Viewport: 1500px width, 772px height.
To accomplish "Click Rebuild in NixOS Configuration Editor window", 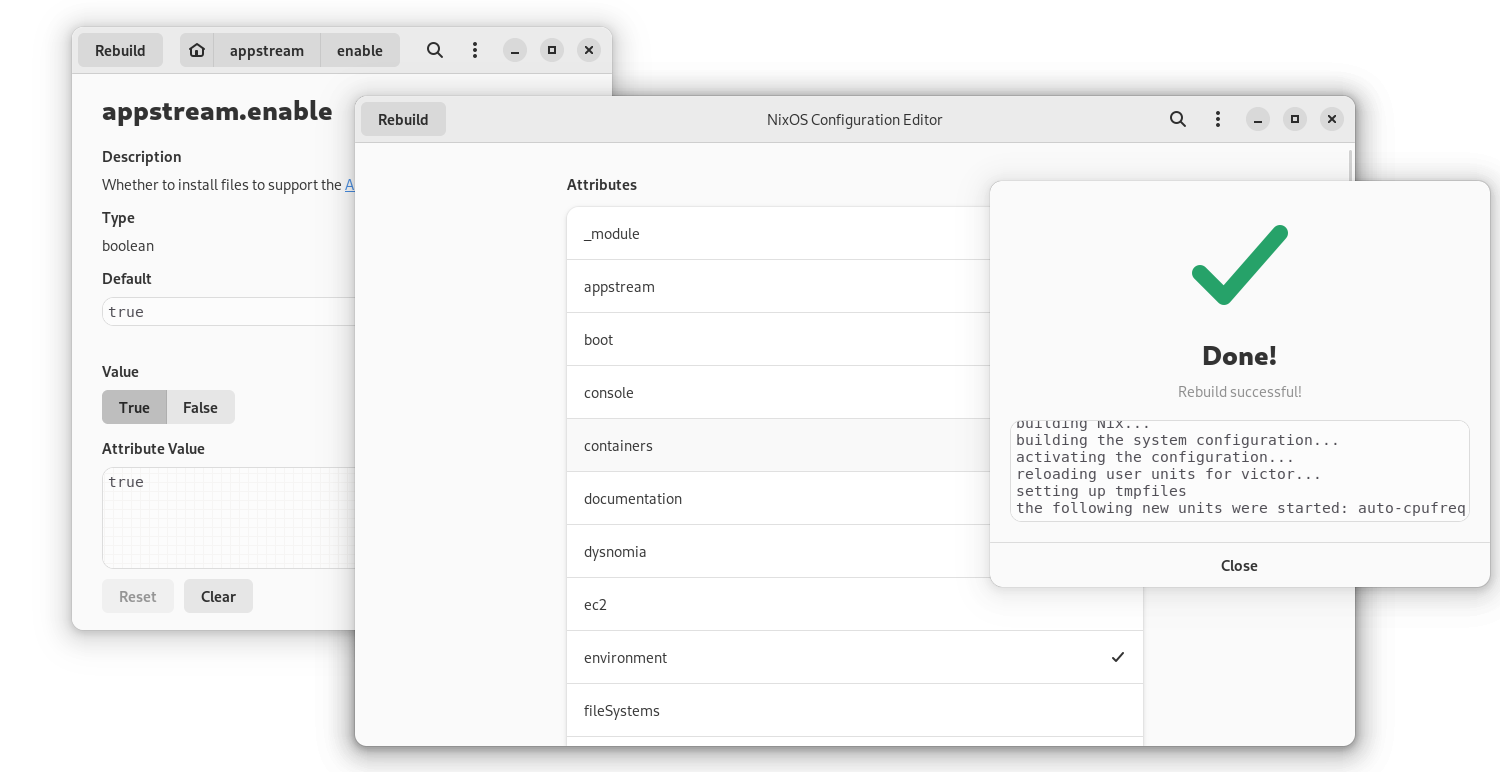I will click(x=403, y=119).
